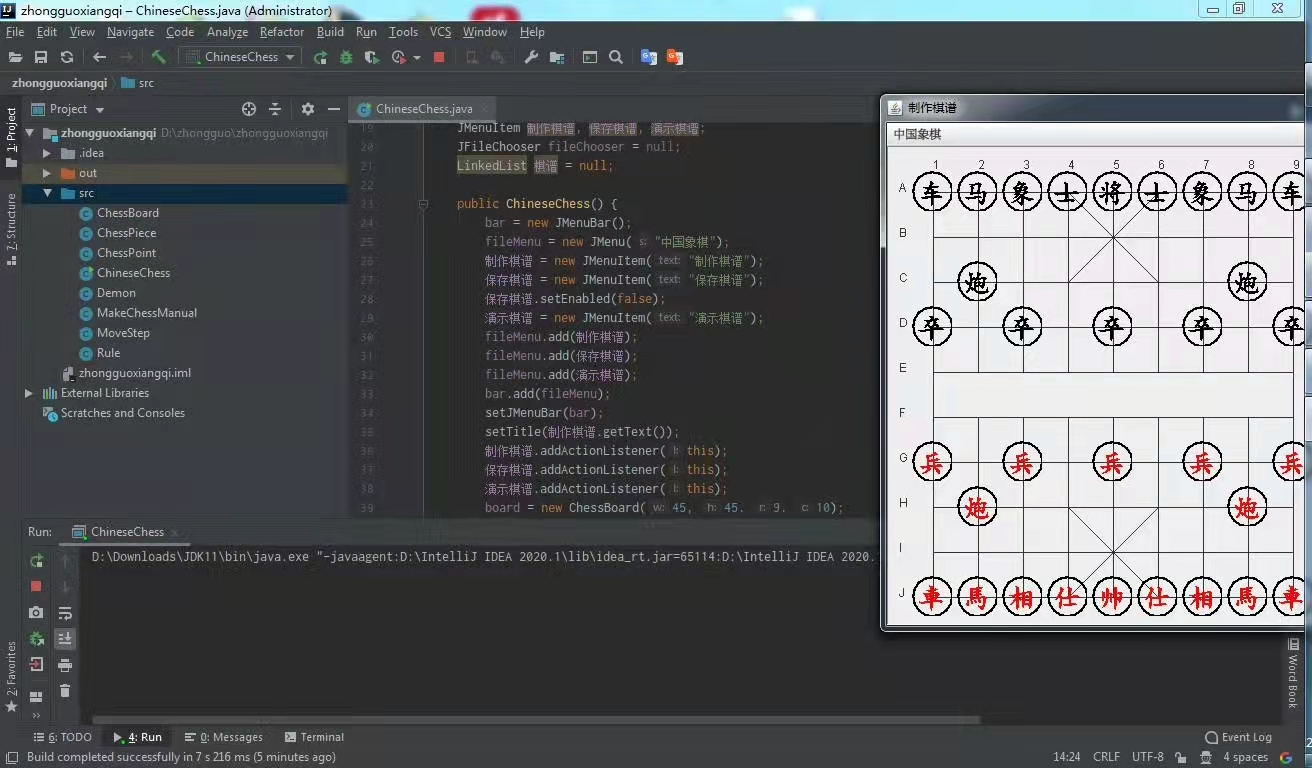Run with coverage using the shield icon
The image size is (1312, 768).
[372, 57]
